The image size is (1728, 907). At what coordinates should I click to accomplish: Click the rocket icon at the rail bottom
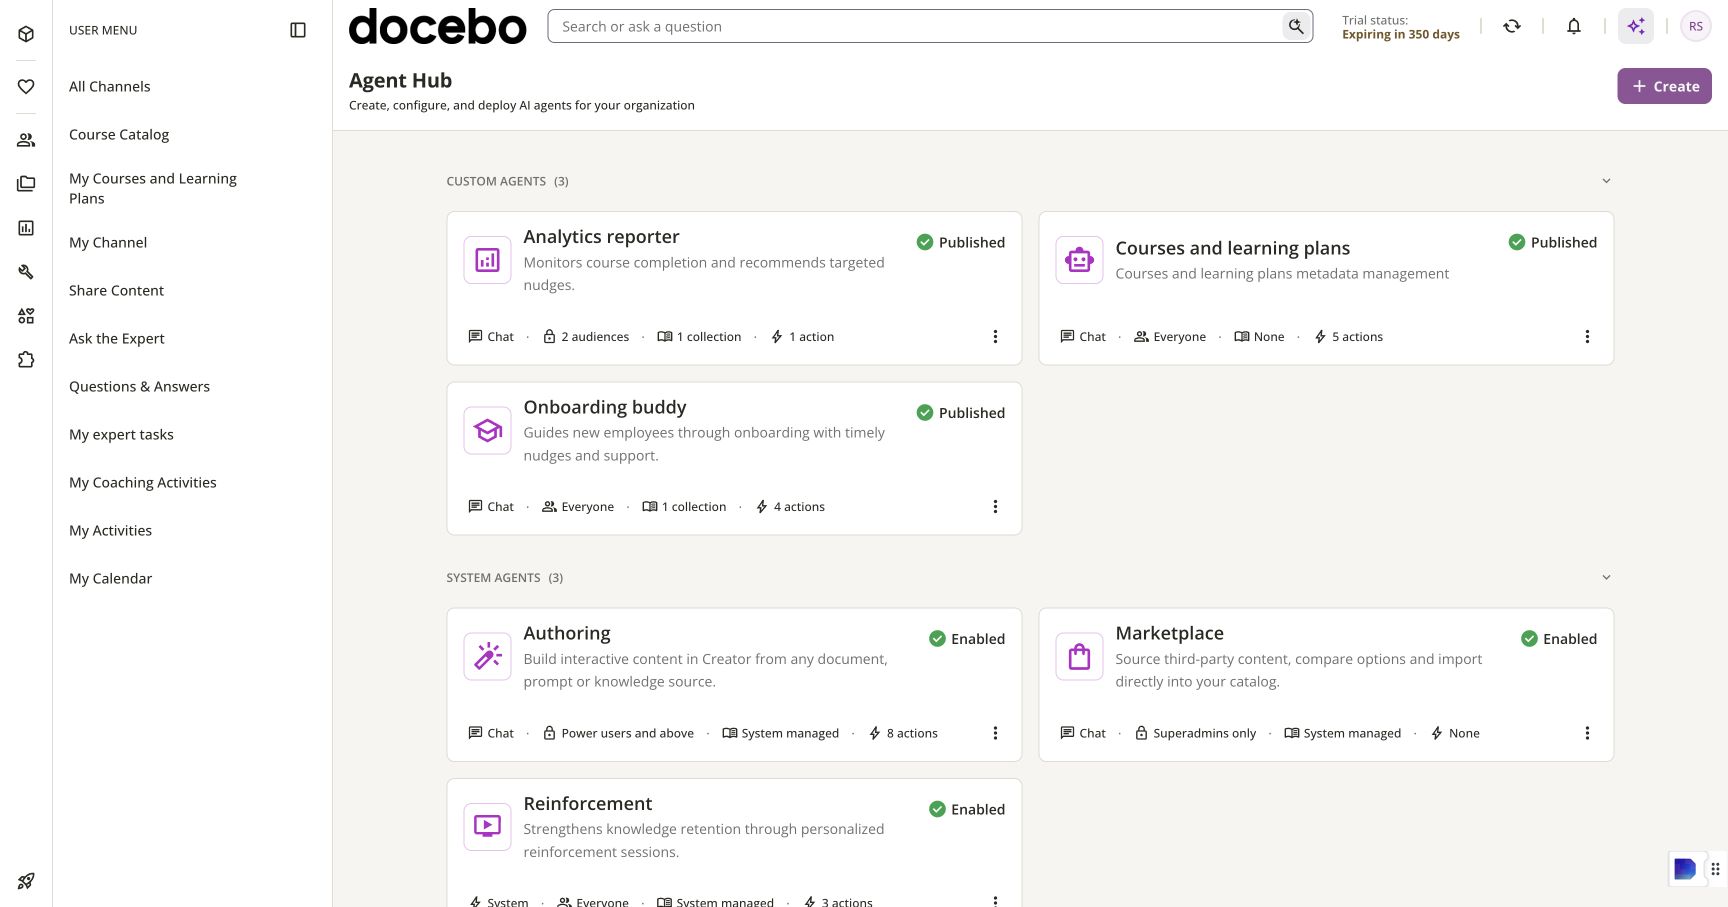click(x=26, y=881)
